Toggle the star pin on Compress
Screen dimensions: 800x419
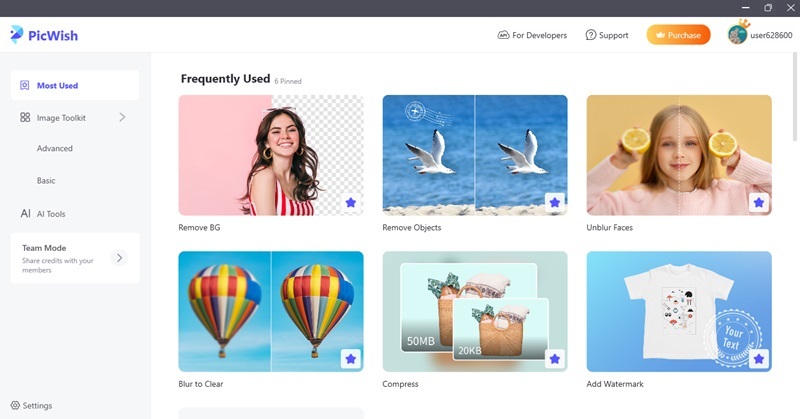pyautogui.click(x=555, y=359)
